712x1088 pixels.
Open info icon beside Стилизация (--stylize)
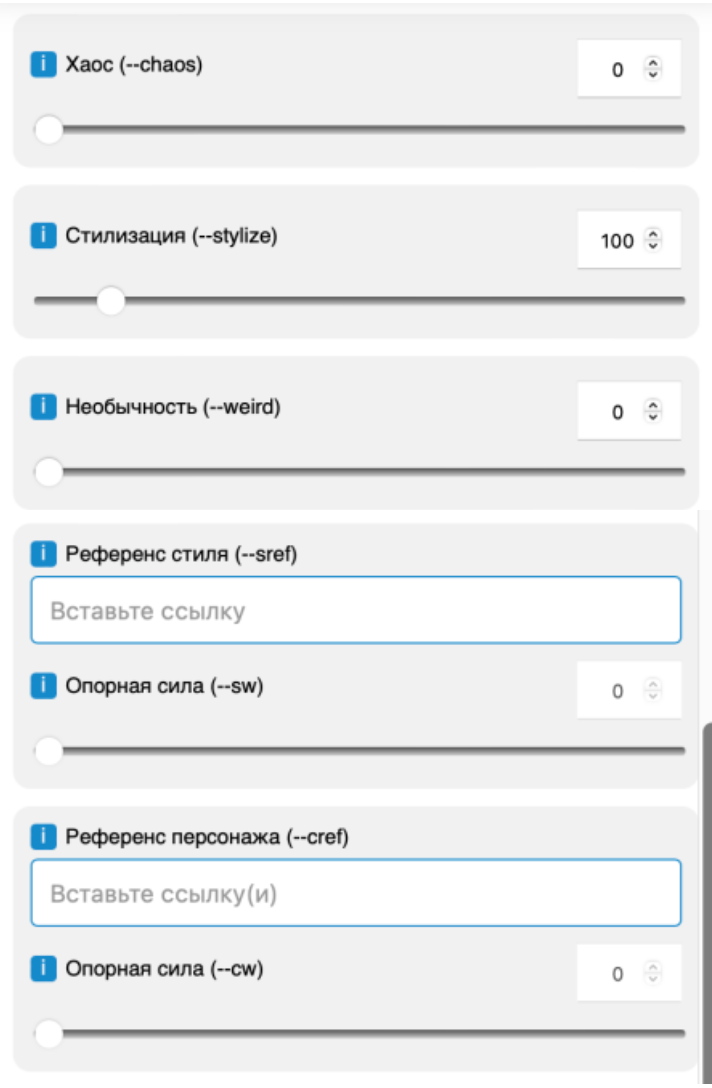pyautogui.click(x=43, y=237)
